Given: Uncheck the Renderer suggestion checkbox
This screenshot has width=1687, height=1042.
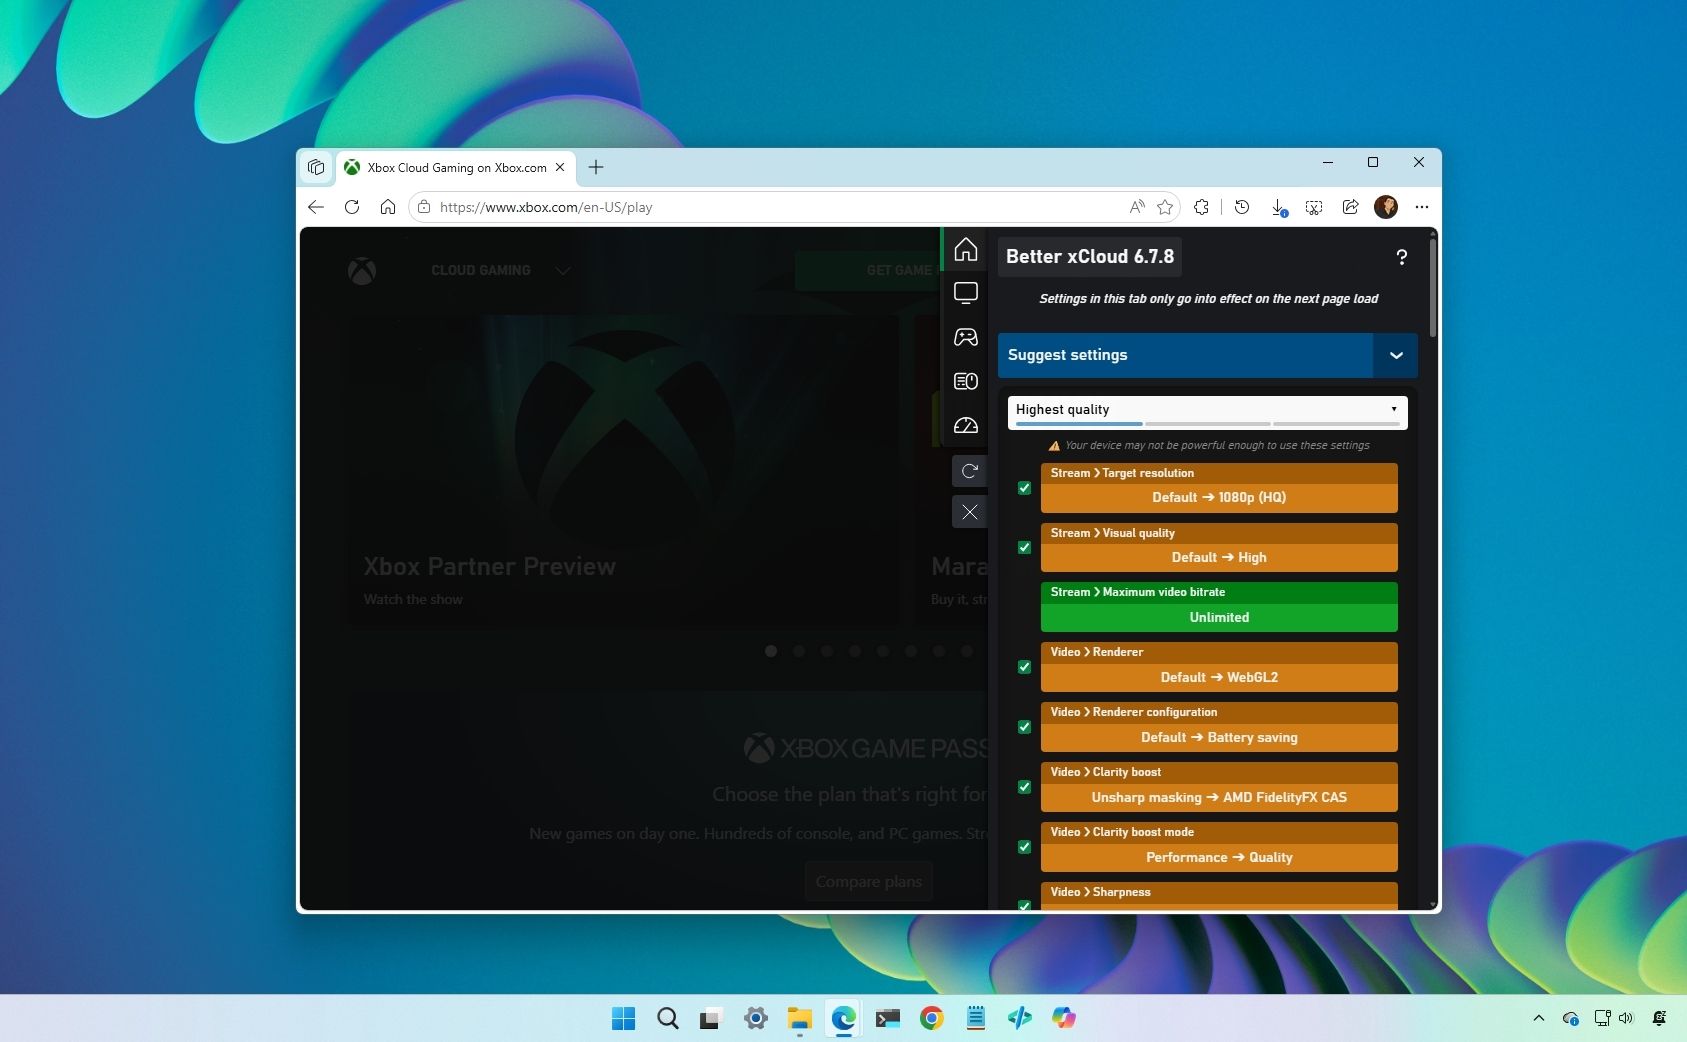Looking at the screenshot, I should click(1024, 667).
